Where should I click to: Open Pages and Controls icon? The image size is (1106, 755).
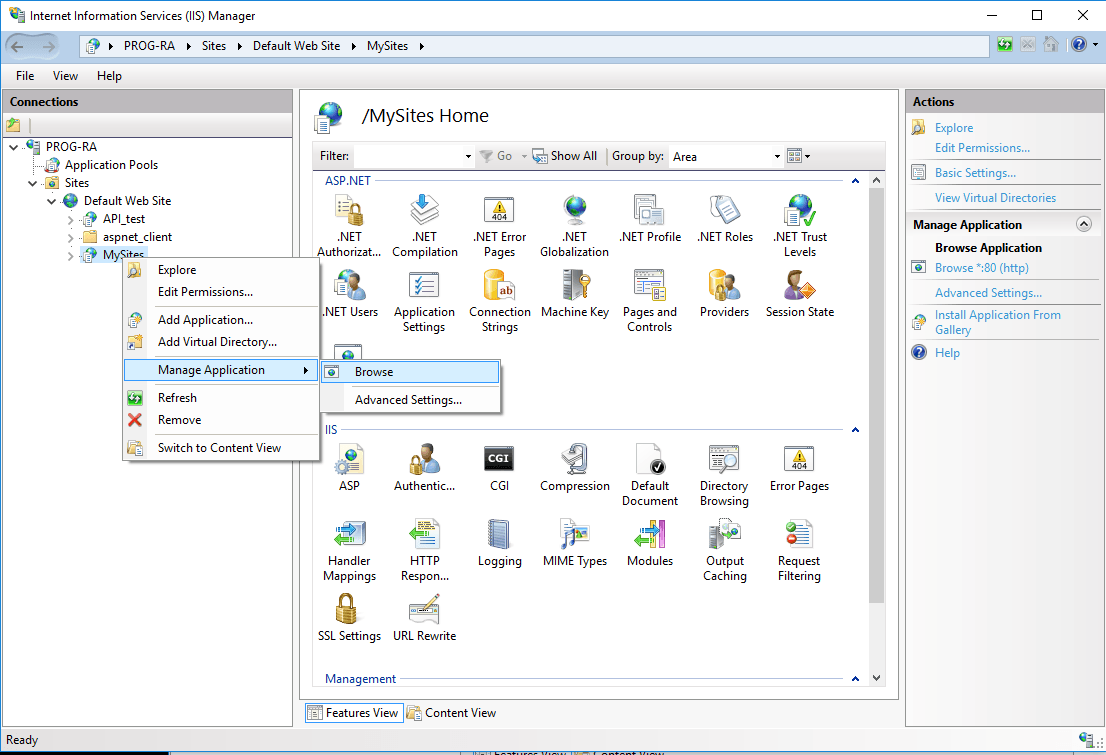[650, 285]
